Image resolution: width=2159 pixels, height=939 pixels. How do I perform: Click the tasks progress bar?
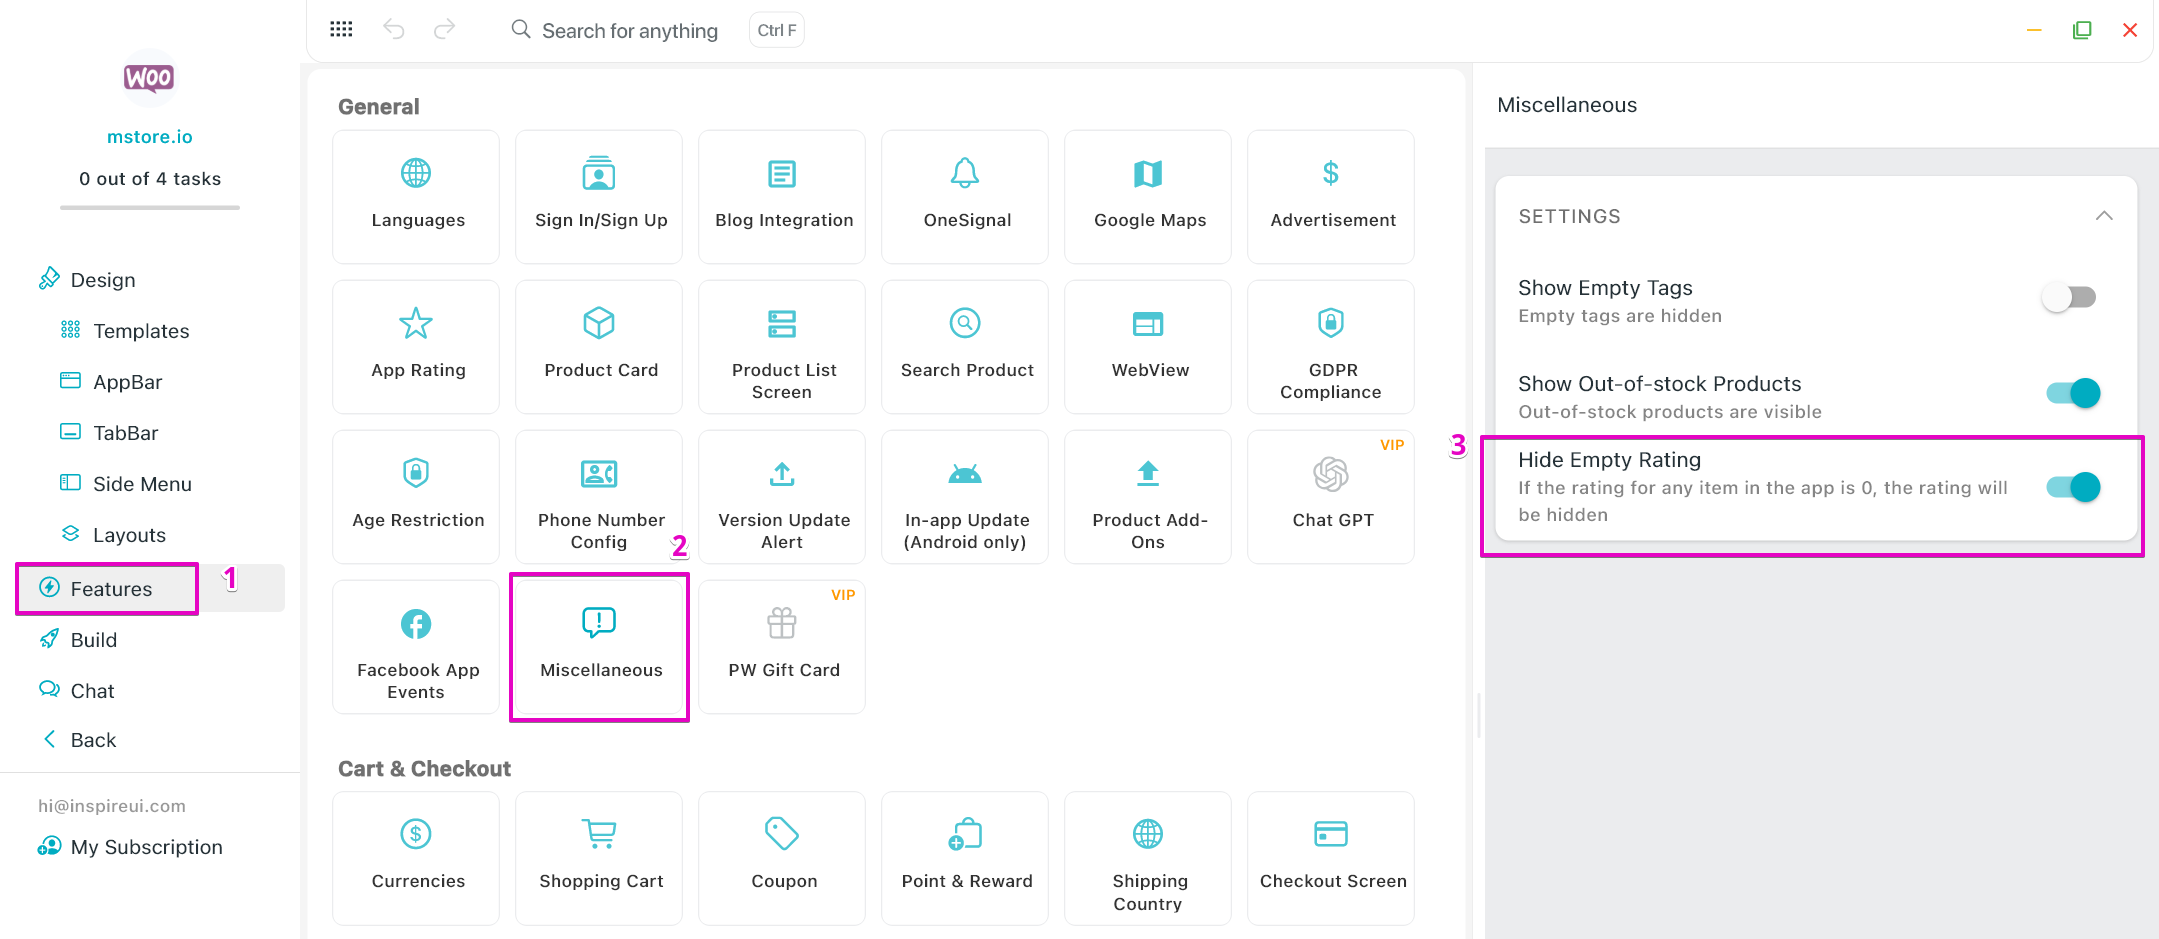point(150,207)
